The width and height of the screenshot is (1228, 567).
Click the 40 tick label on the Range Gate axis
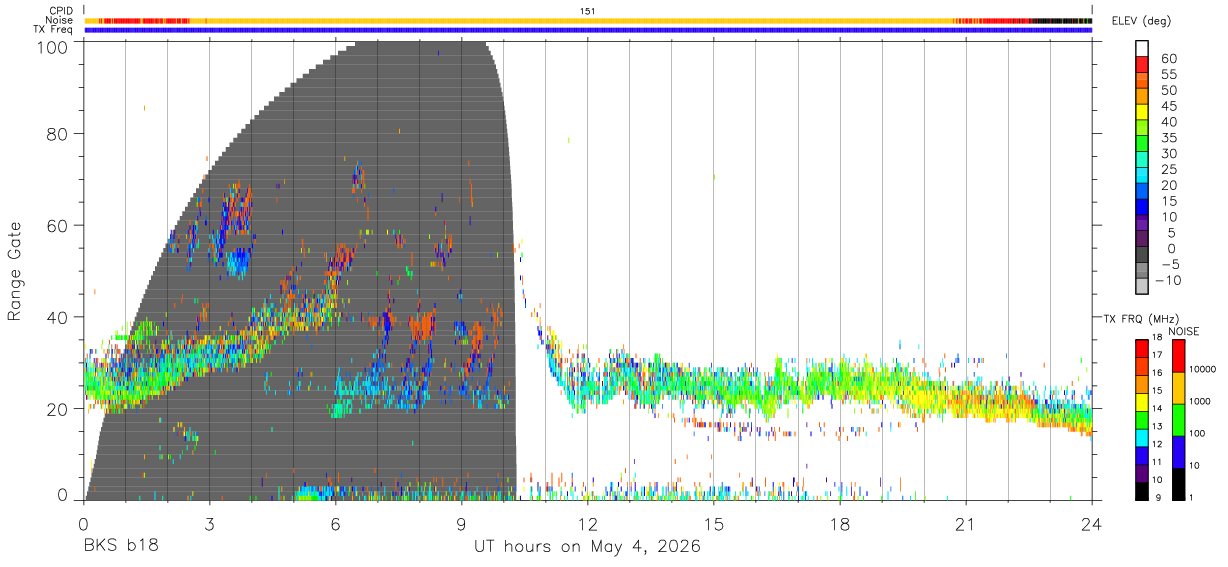tap(58, 317)
